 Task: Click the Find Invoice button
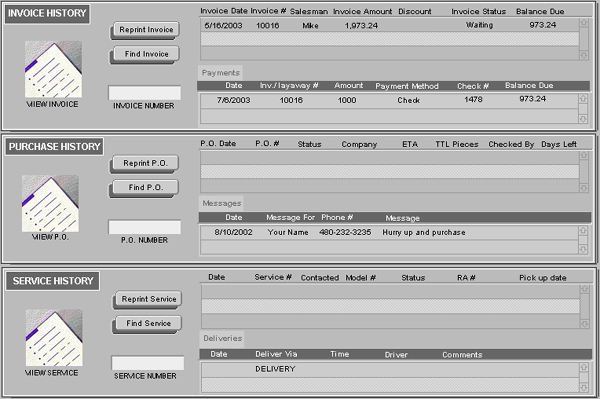[x=146, y=54]
